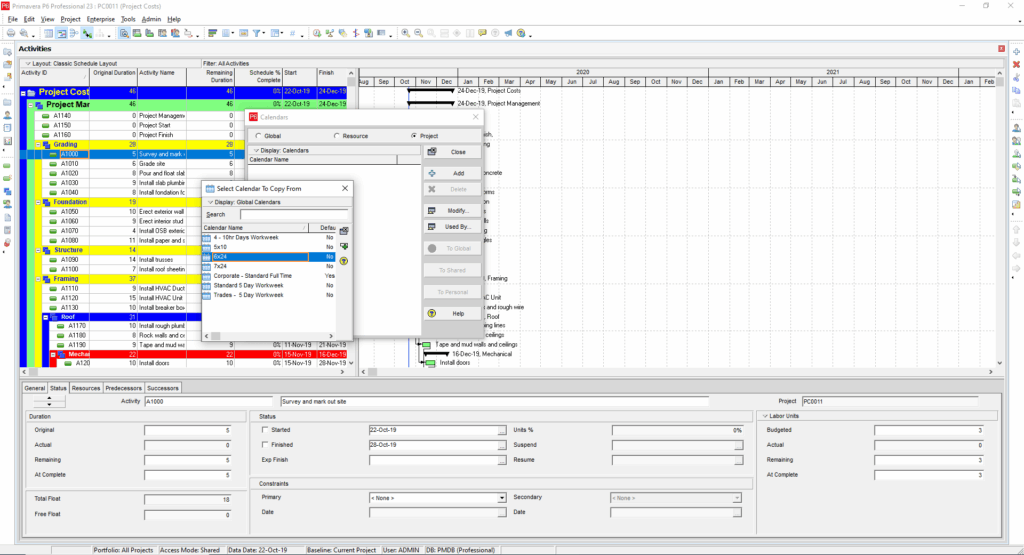Click the Level Resources toolbar icon

[330, 33]
